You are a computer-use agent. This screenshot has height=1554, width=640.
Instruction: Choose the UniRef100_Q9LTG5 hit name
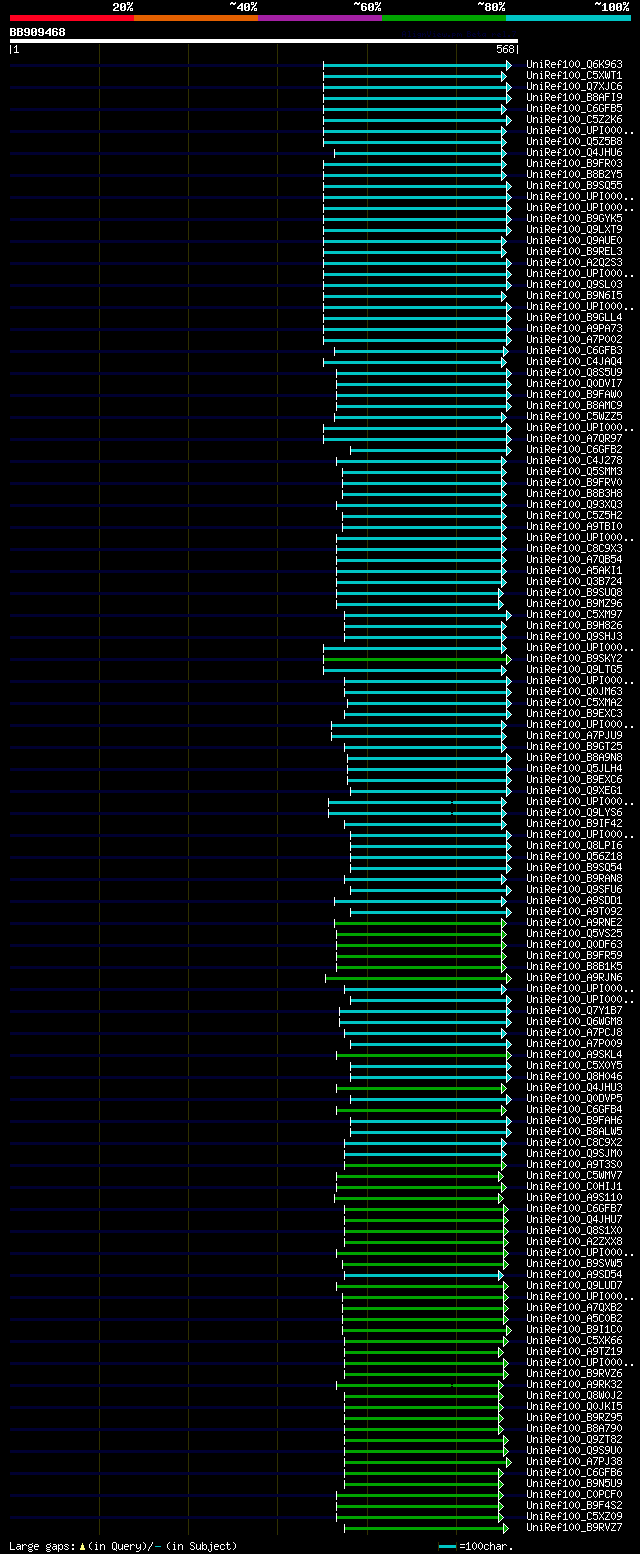(x=574, y=670)
